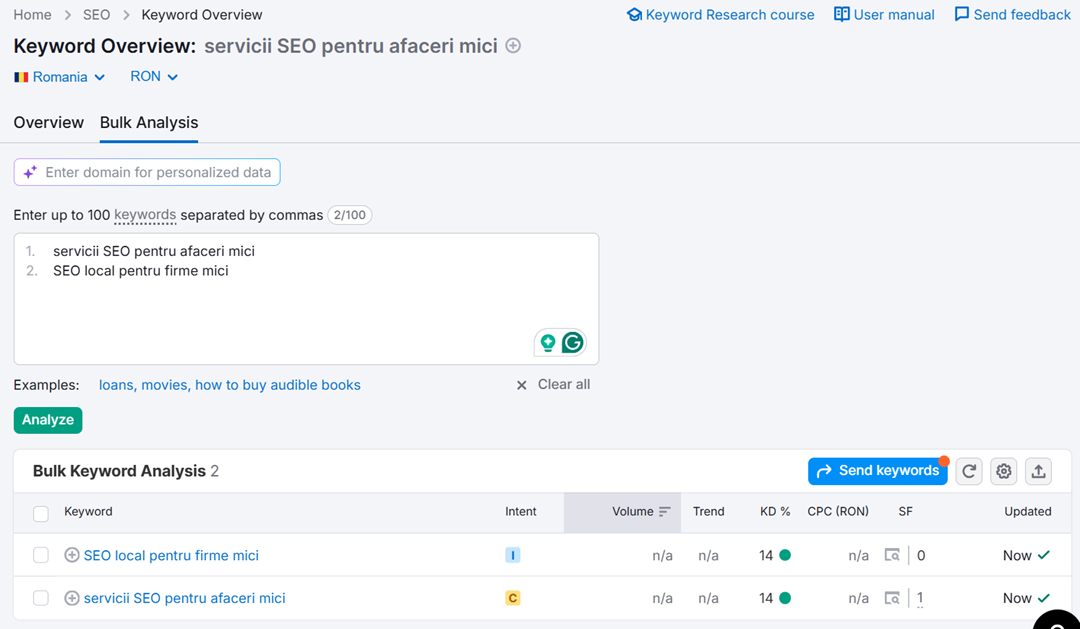Click plus icon next to keyword title

click(513, 46)
